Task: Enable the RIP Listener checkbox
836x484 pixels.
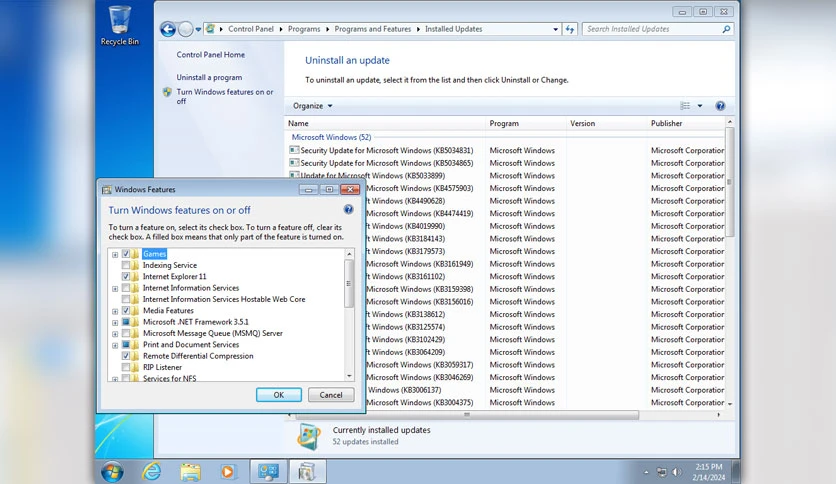Action: point(126,367)
